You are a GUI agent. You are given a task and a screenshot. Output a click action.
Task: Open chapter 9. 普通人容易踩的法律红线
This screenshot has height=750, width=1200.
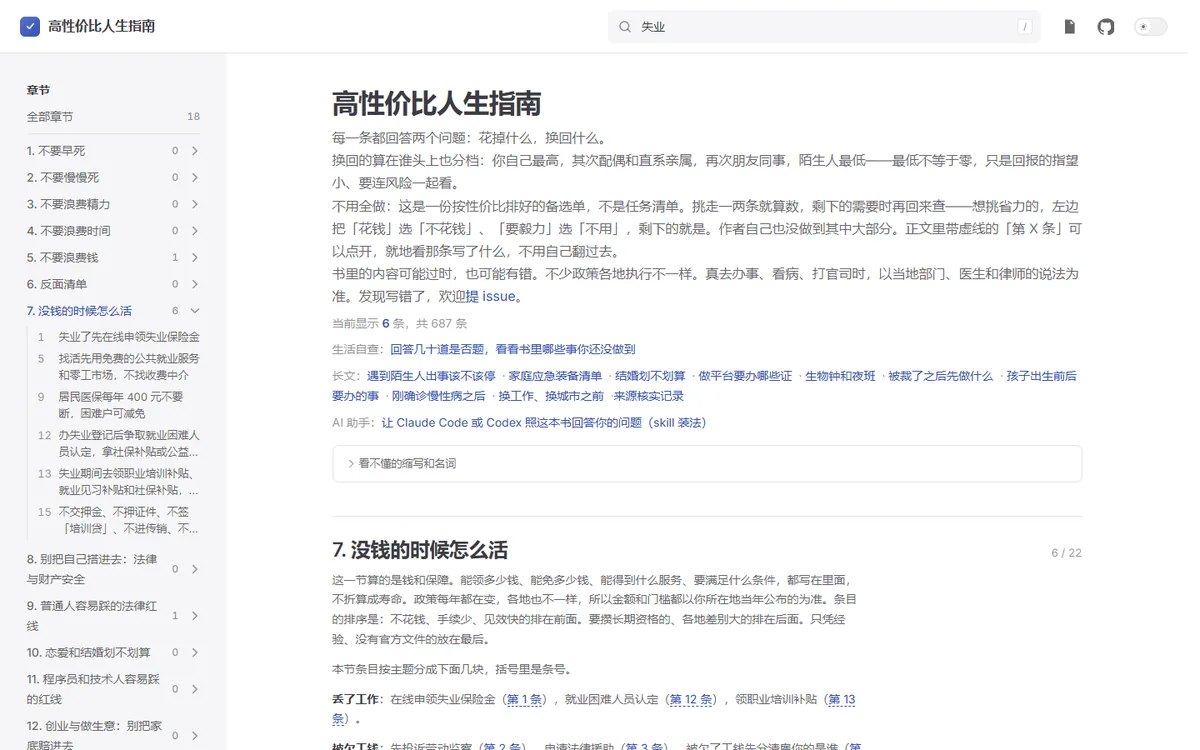tap(92, 615)
